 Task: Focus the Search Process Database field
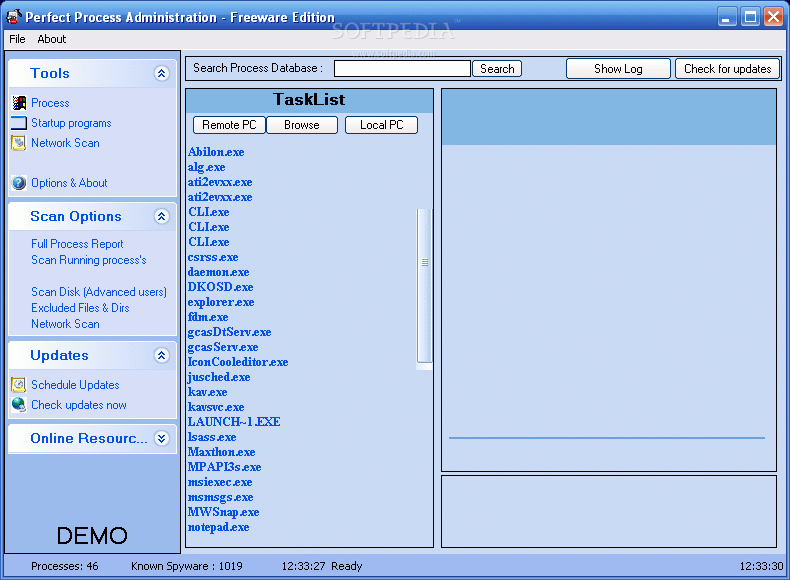click(402, 69)
